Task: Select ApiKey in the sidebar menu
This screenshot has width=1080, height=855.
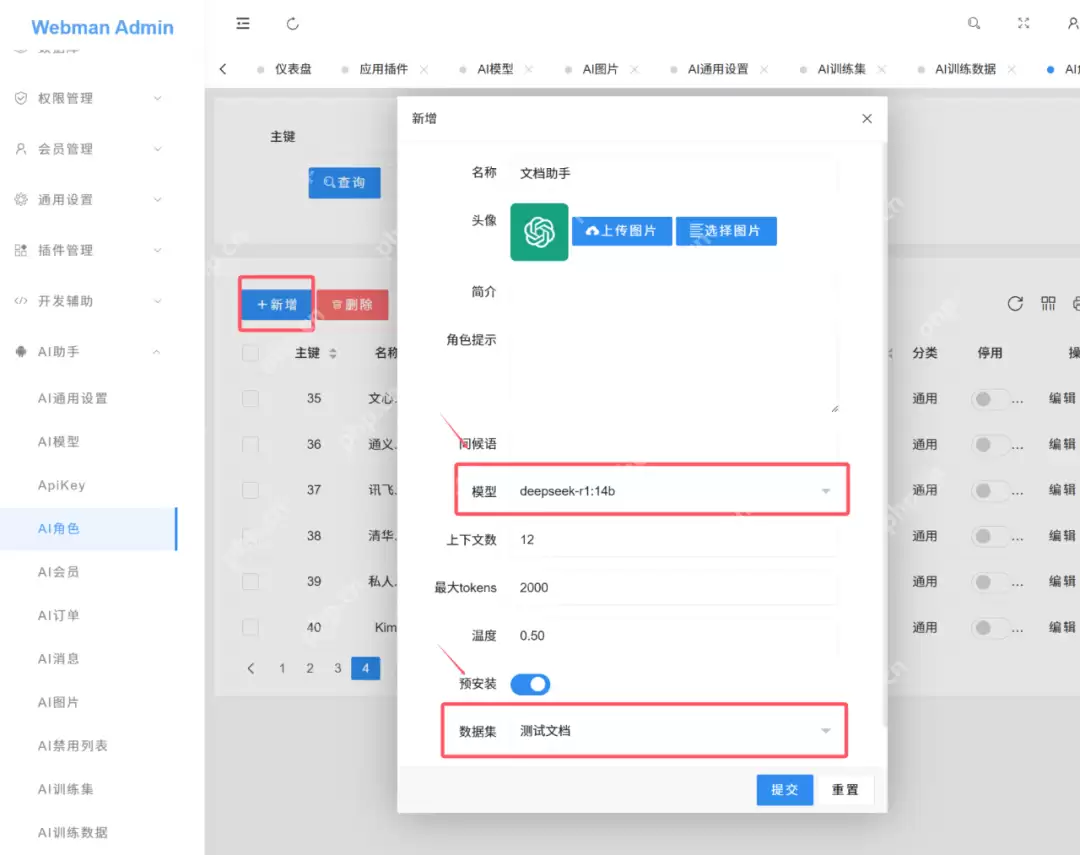Action: [x=61, y=485]
